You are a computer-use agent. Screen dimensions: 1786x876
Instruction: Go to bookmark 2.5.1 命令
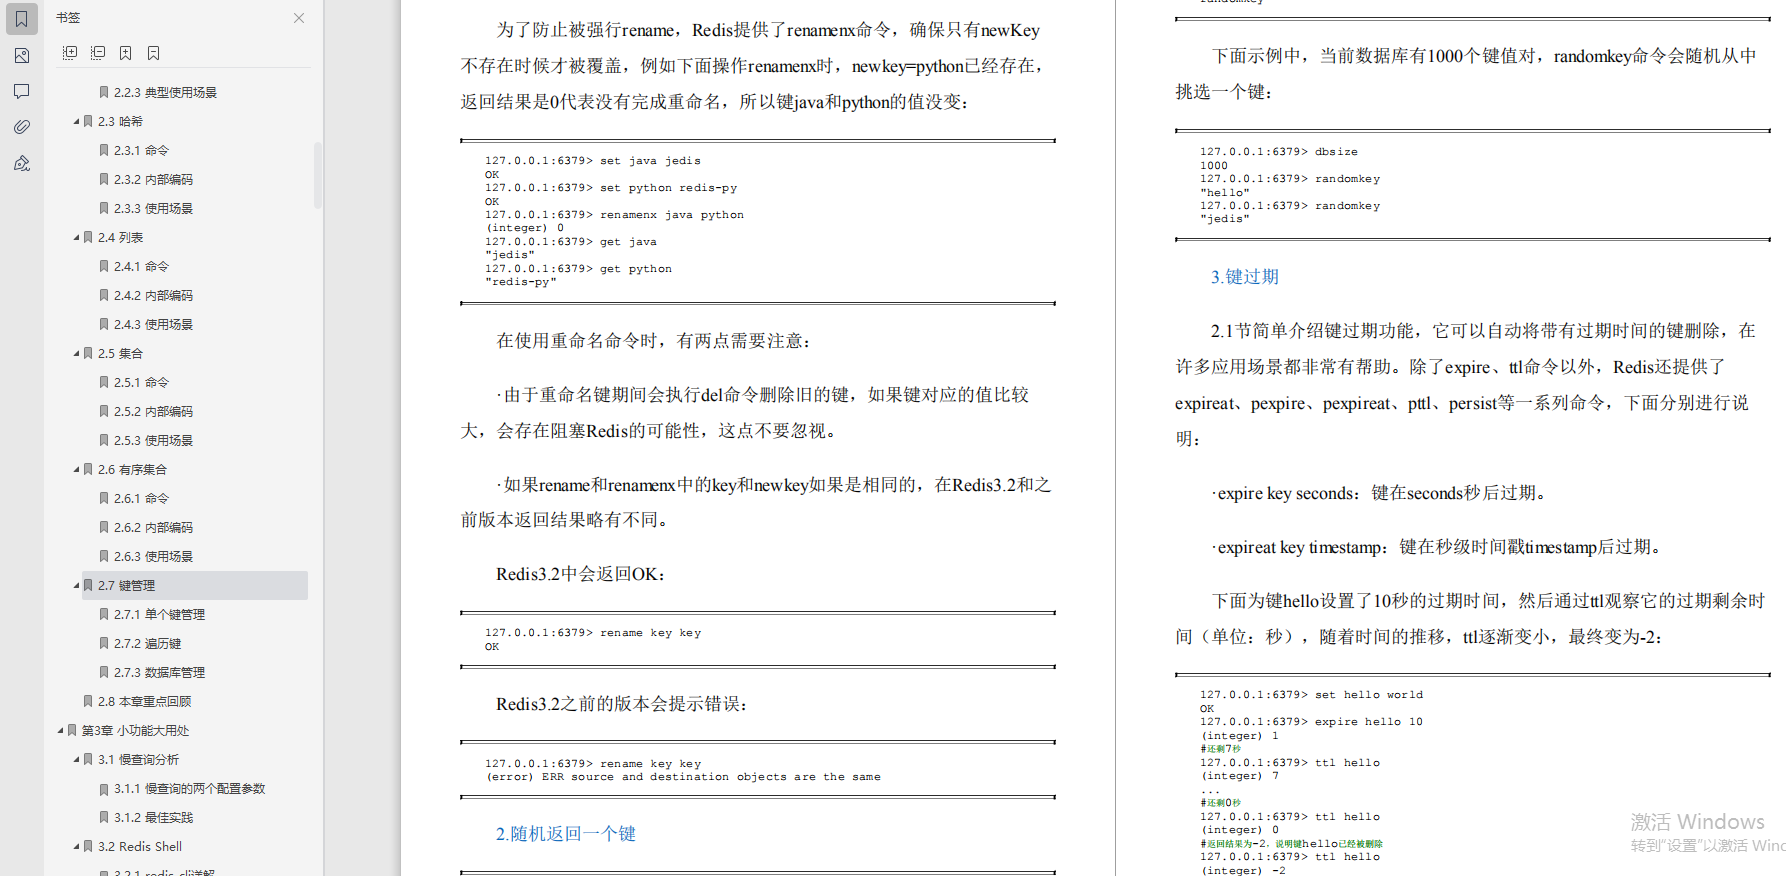pos(141,382)
